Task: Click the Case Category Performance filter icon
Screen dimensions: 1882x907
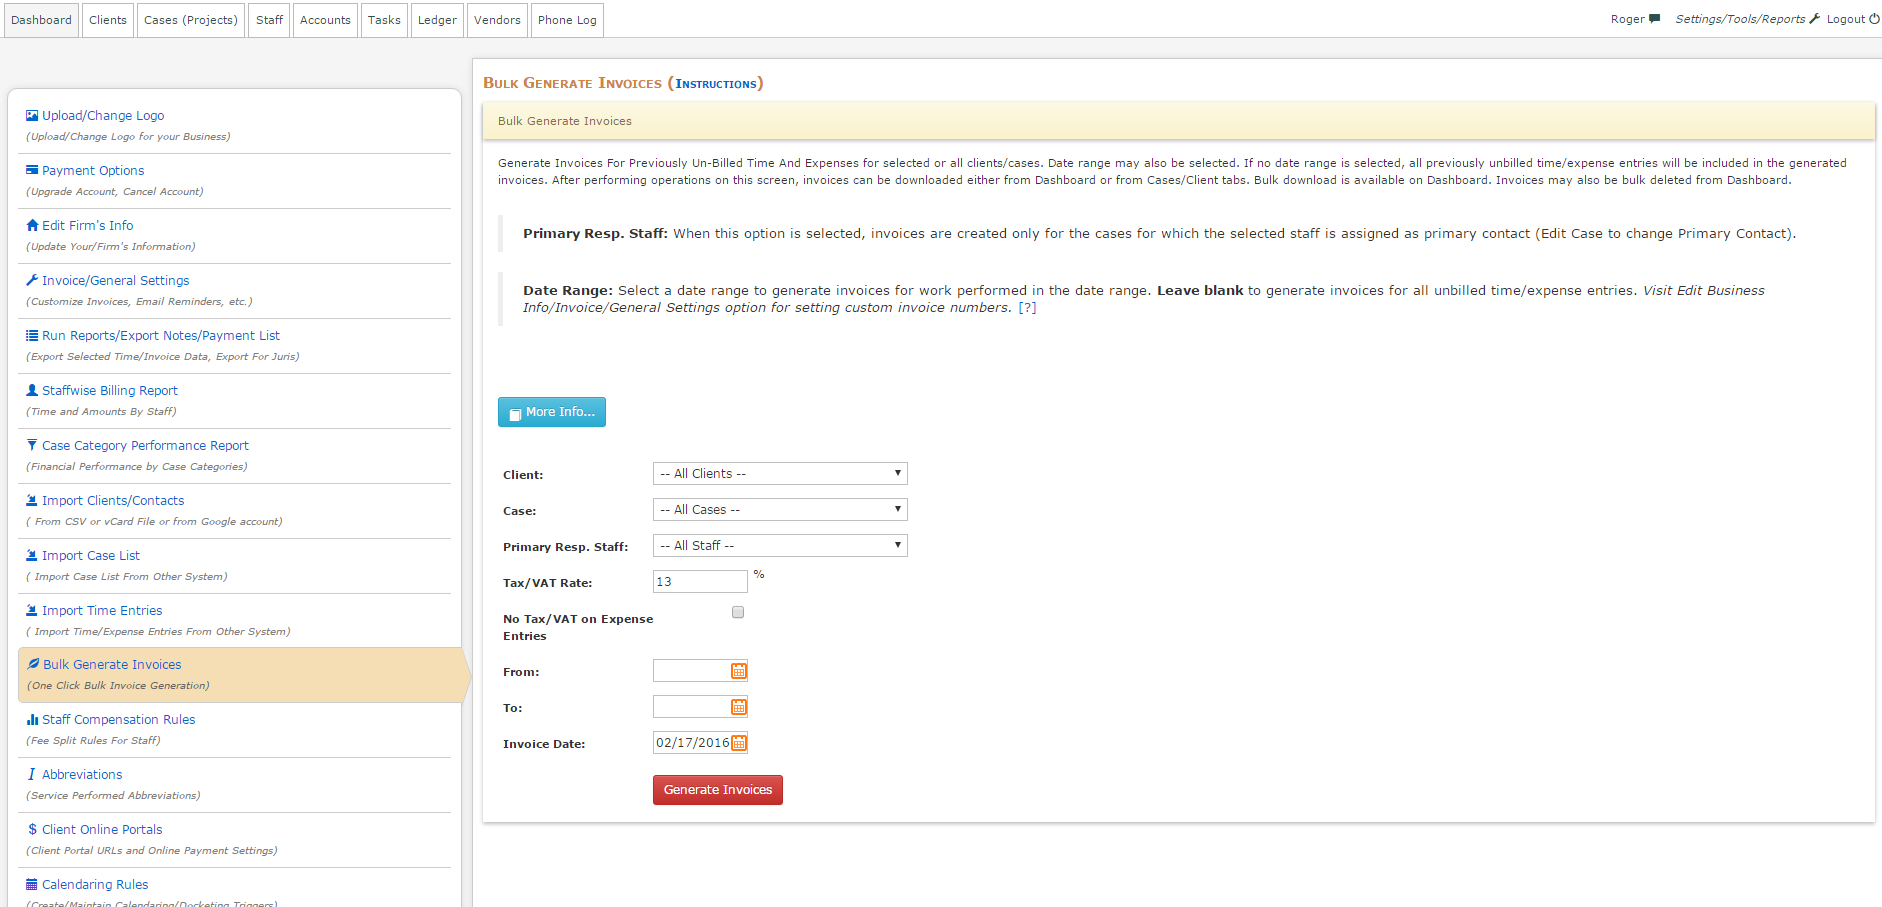Action: pos(32,446)
